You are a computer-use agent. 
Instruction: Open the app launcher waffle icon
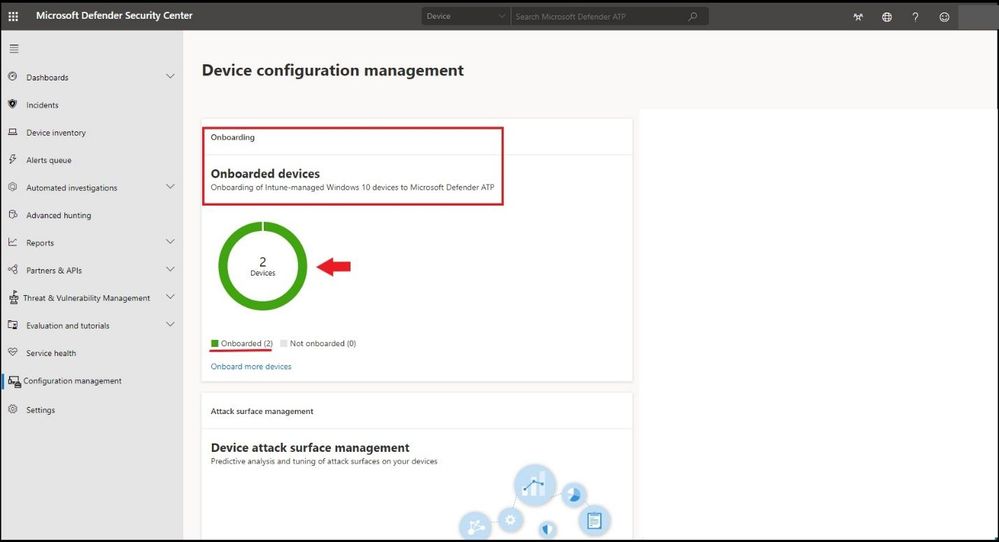13,17
